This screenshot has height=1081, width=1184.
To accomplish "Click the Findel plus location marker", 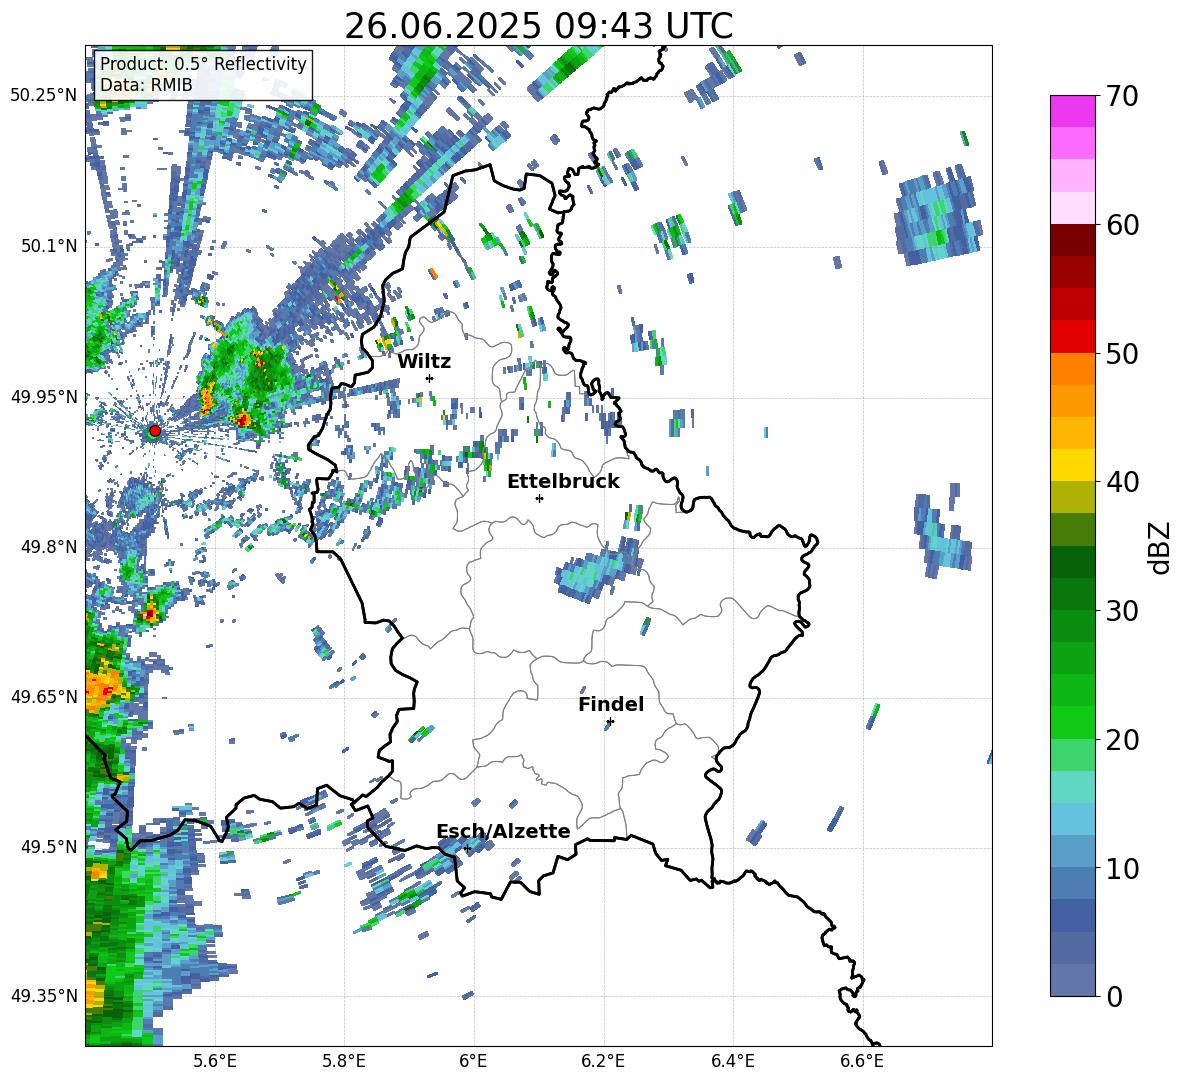I will coord(610,722).
